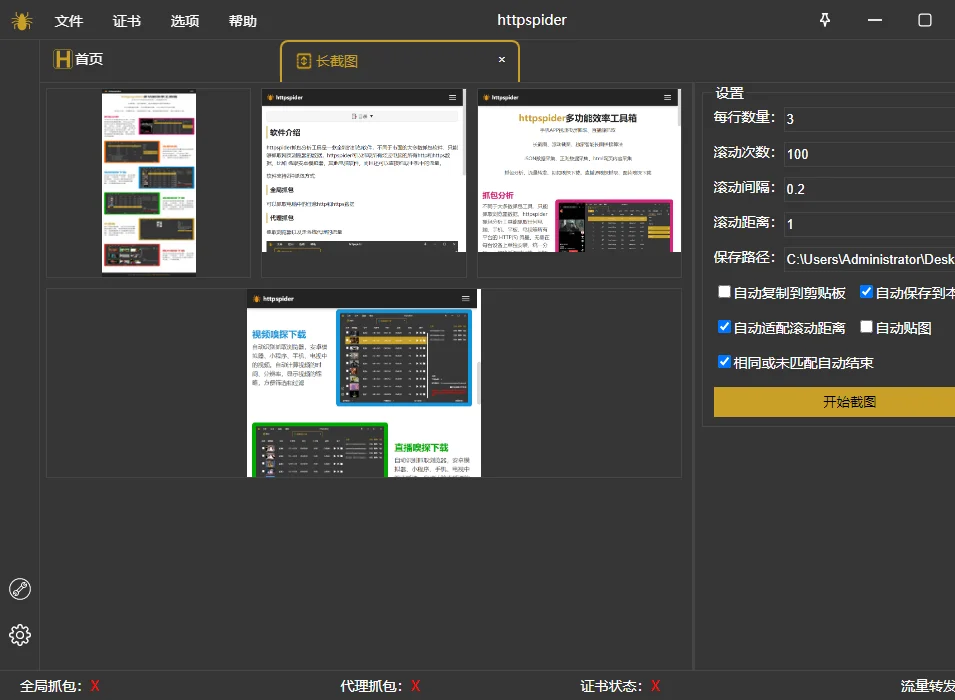The image size is (955, 700).
Task: Click the 证书状态 status label
Action: tap(611, 686)
